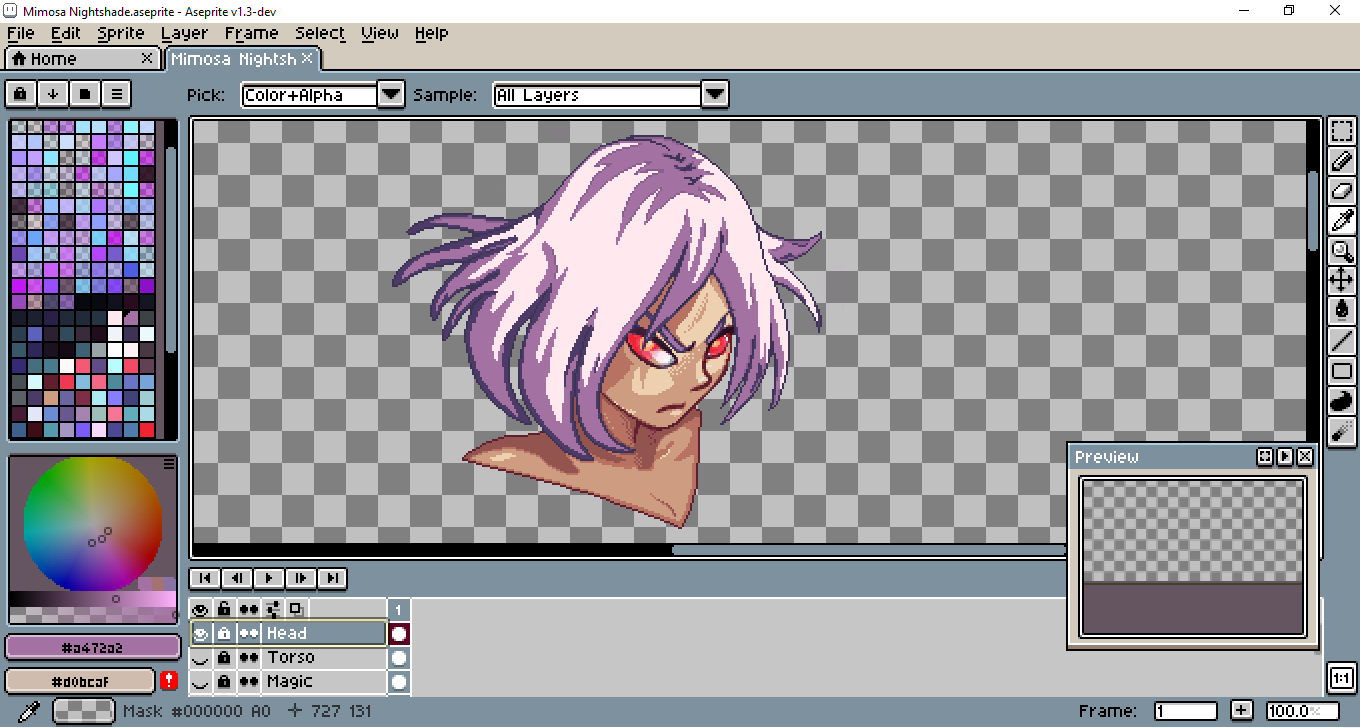The width and height of the screenshot is (1360, 728).
Task: Select the Pencil tool
Action: [1342, 161]
